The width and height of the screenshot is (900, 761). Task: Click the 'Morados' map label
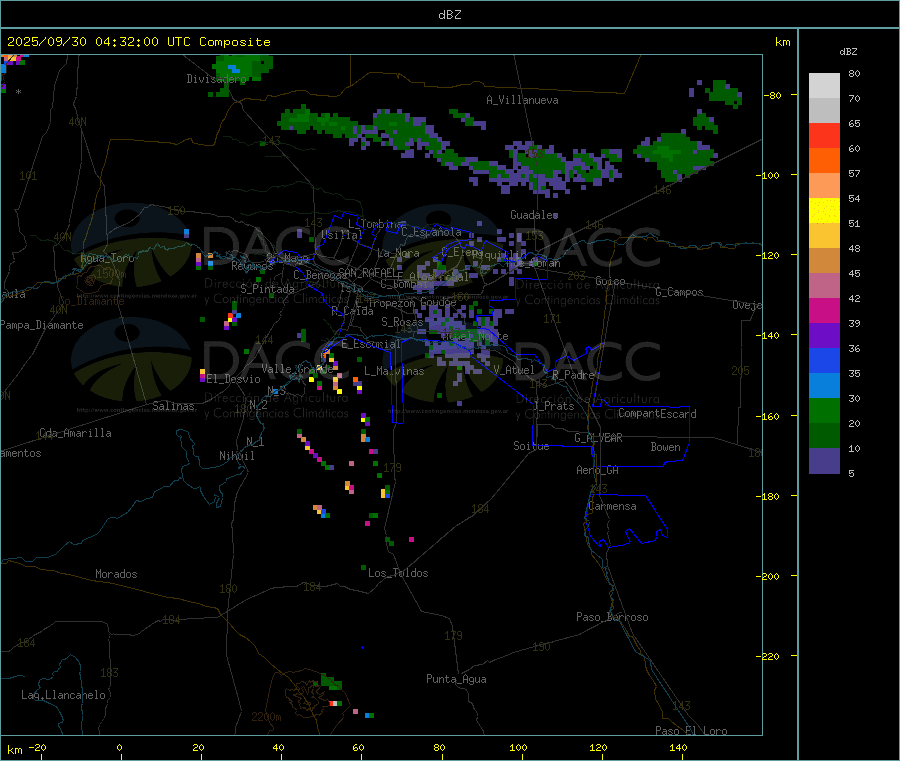click(x=116, y=574)
